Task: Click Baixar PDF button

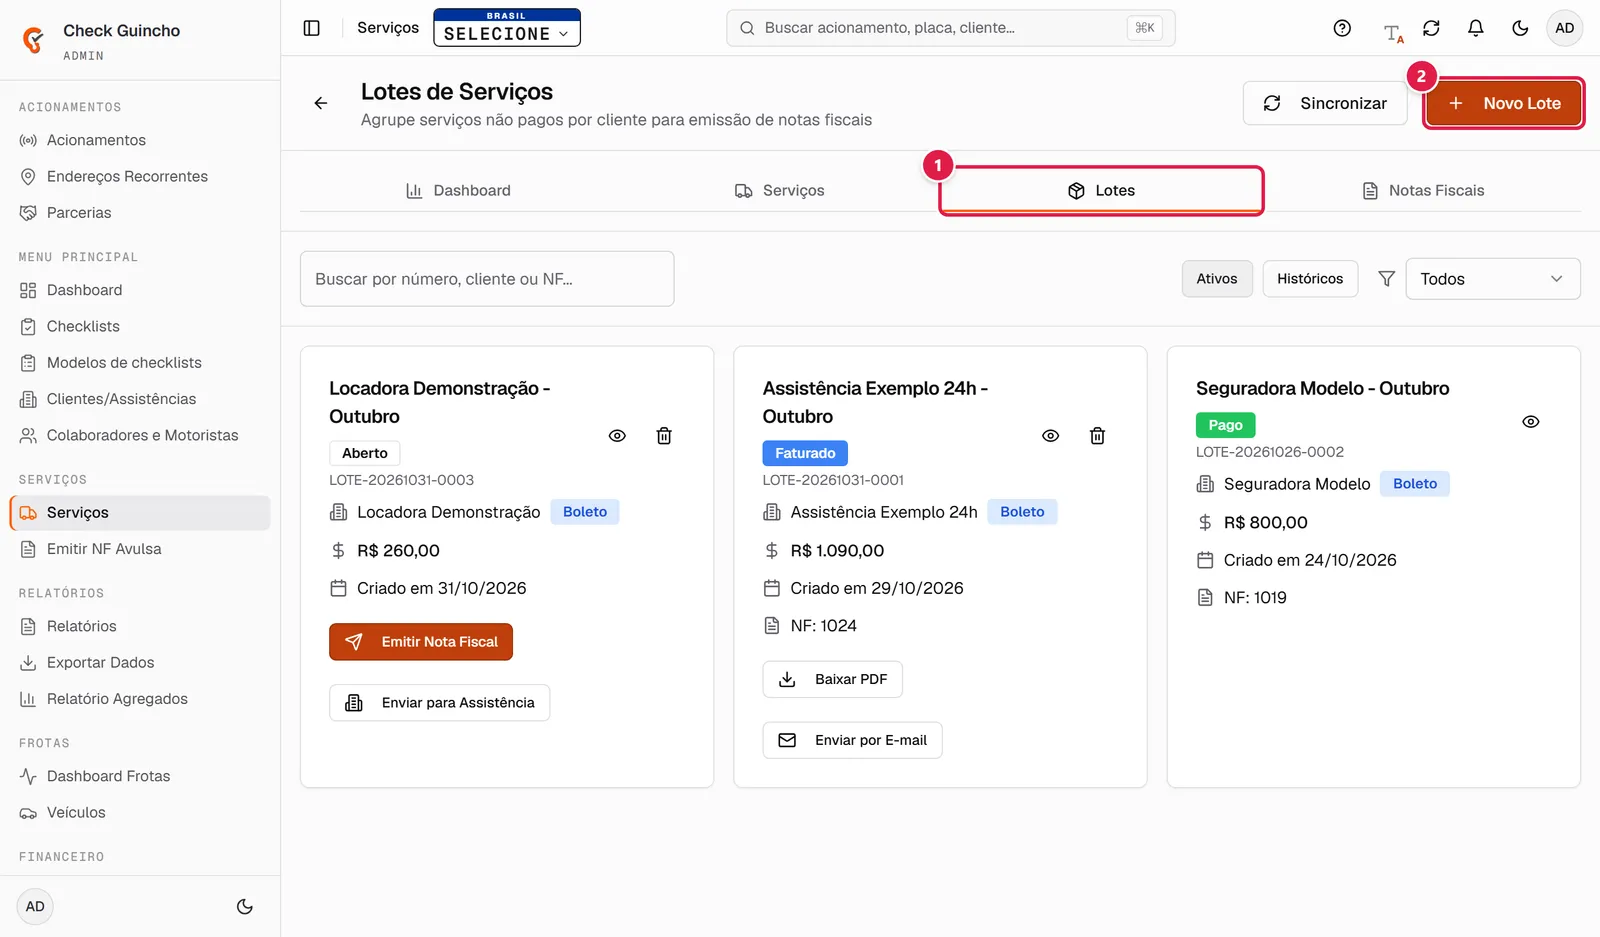Action: pos(833,680)
